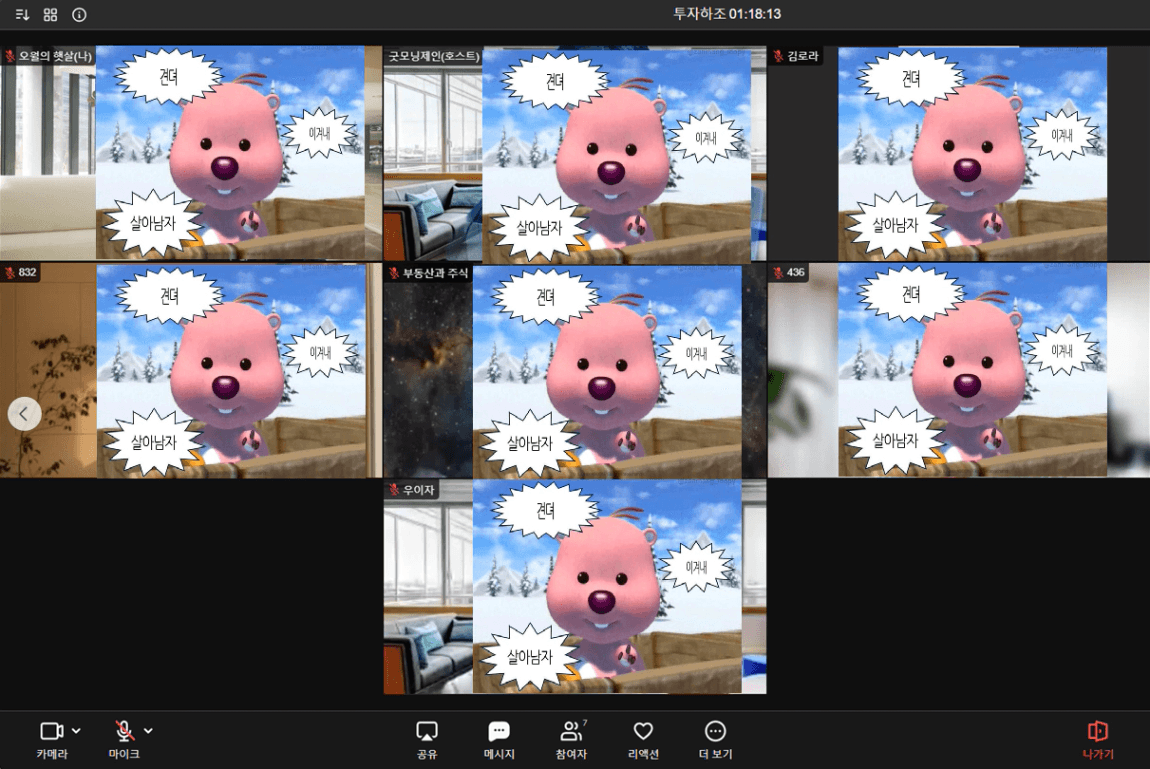Open meeting info icon
This screenshot has height=769, width=1150.
point(79,15)
